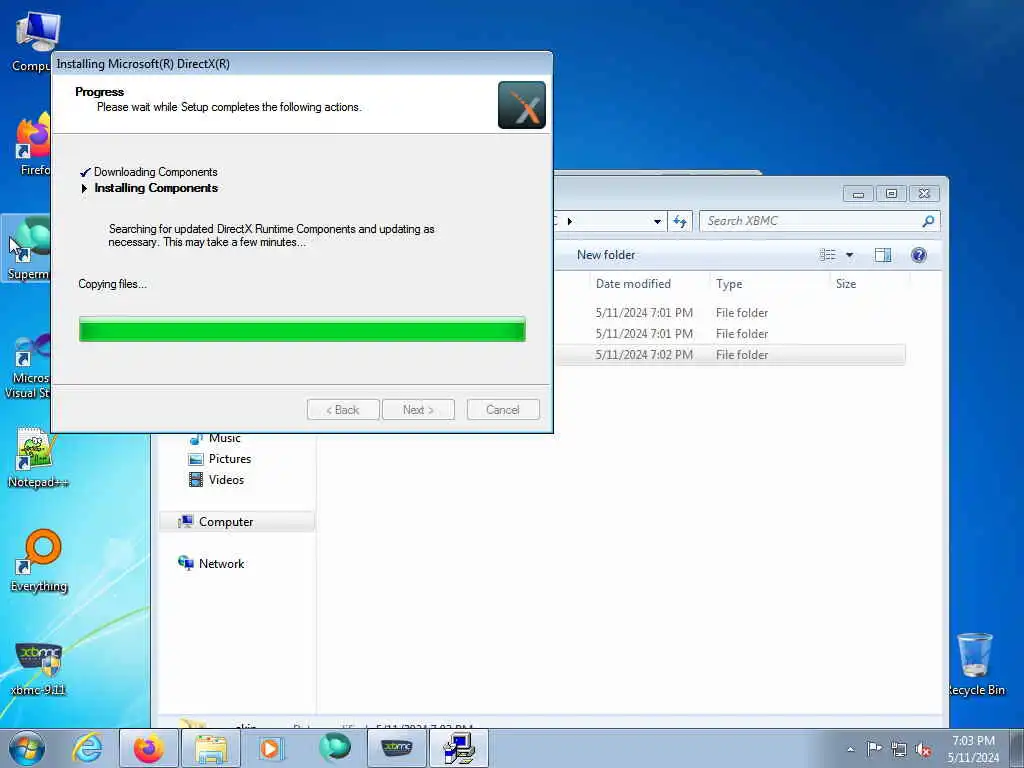This screenshot has height=768, width=1024.
Task: Open Firefox from the taskbar
Action: coord(149,748)
